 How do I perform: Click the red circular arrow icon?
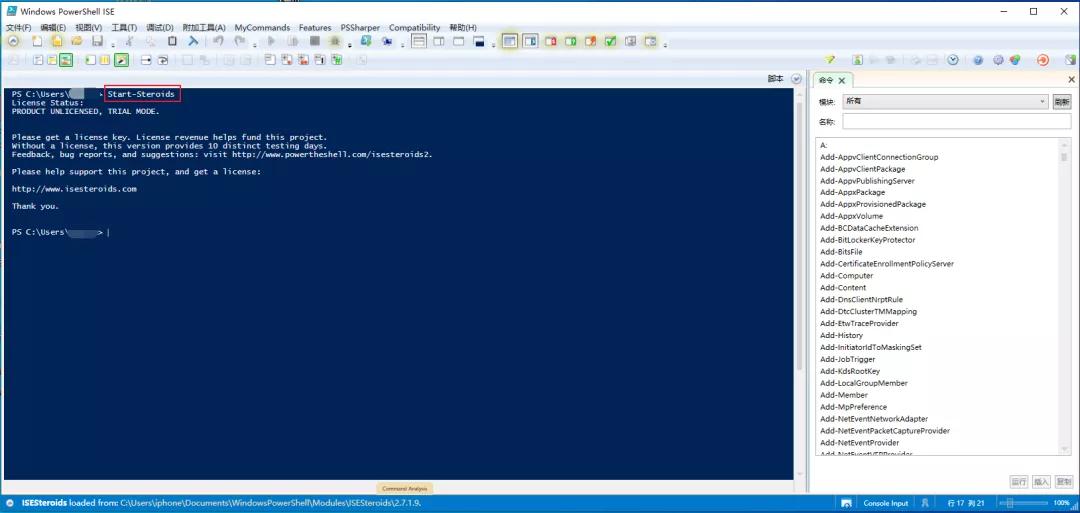pos(1043,60)
